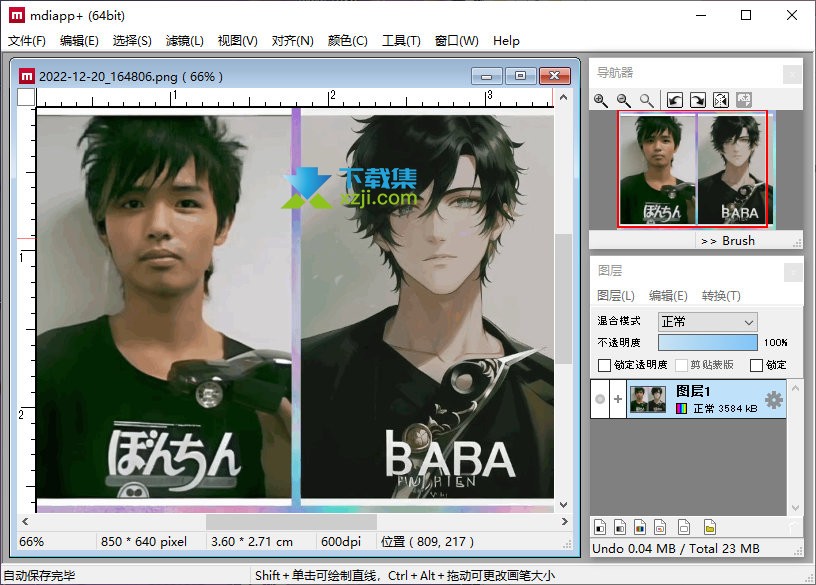Click the plus lock cell on 图层1

(618, 399)
